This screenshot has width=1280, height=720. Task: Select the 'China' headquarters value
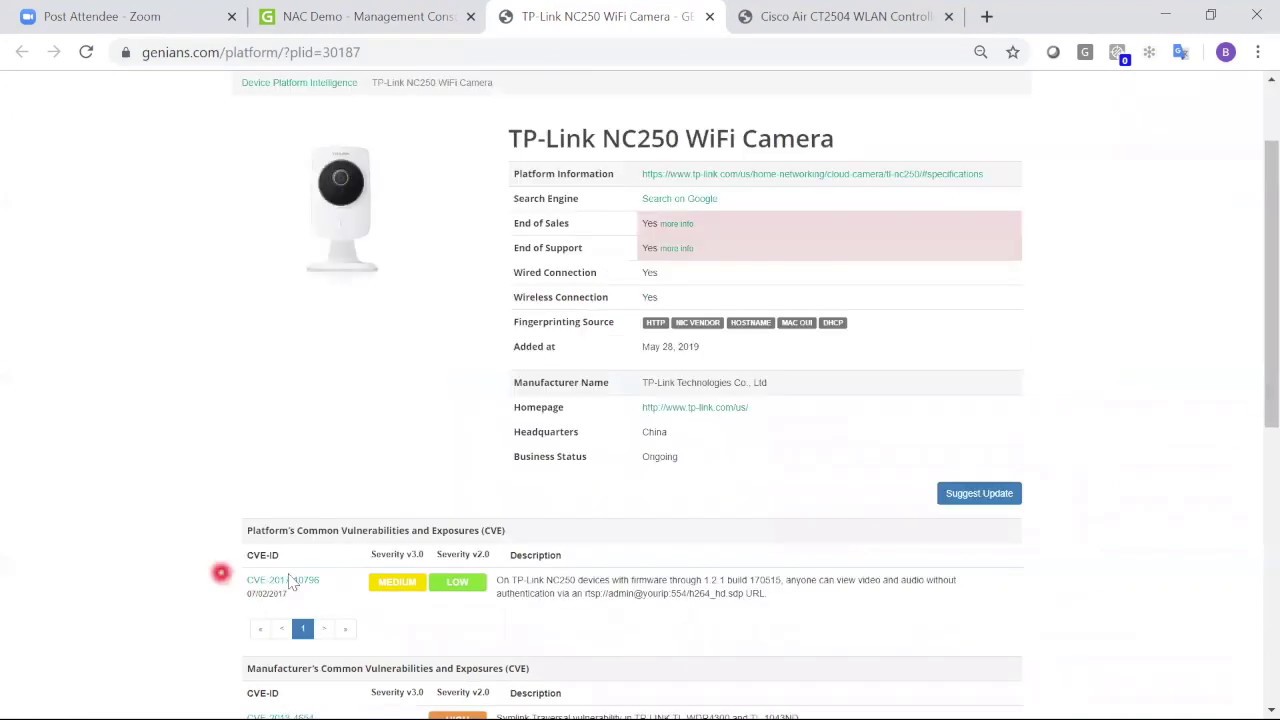pos(654,432)
